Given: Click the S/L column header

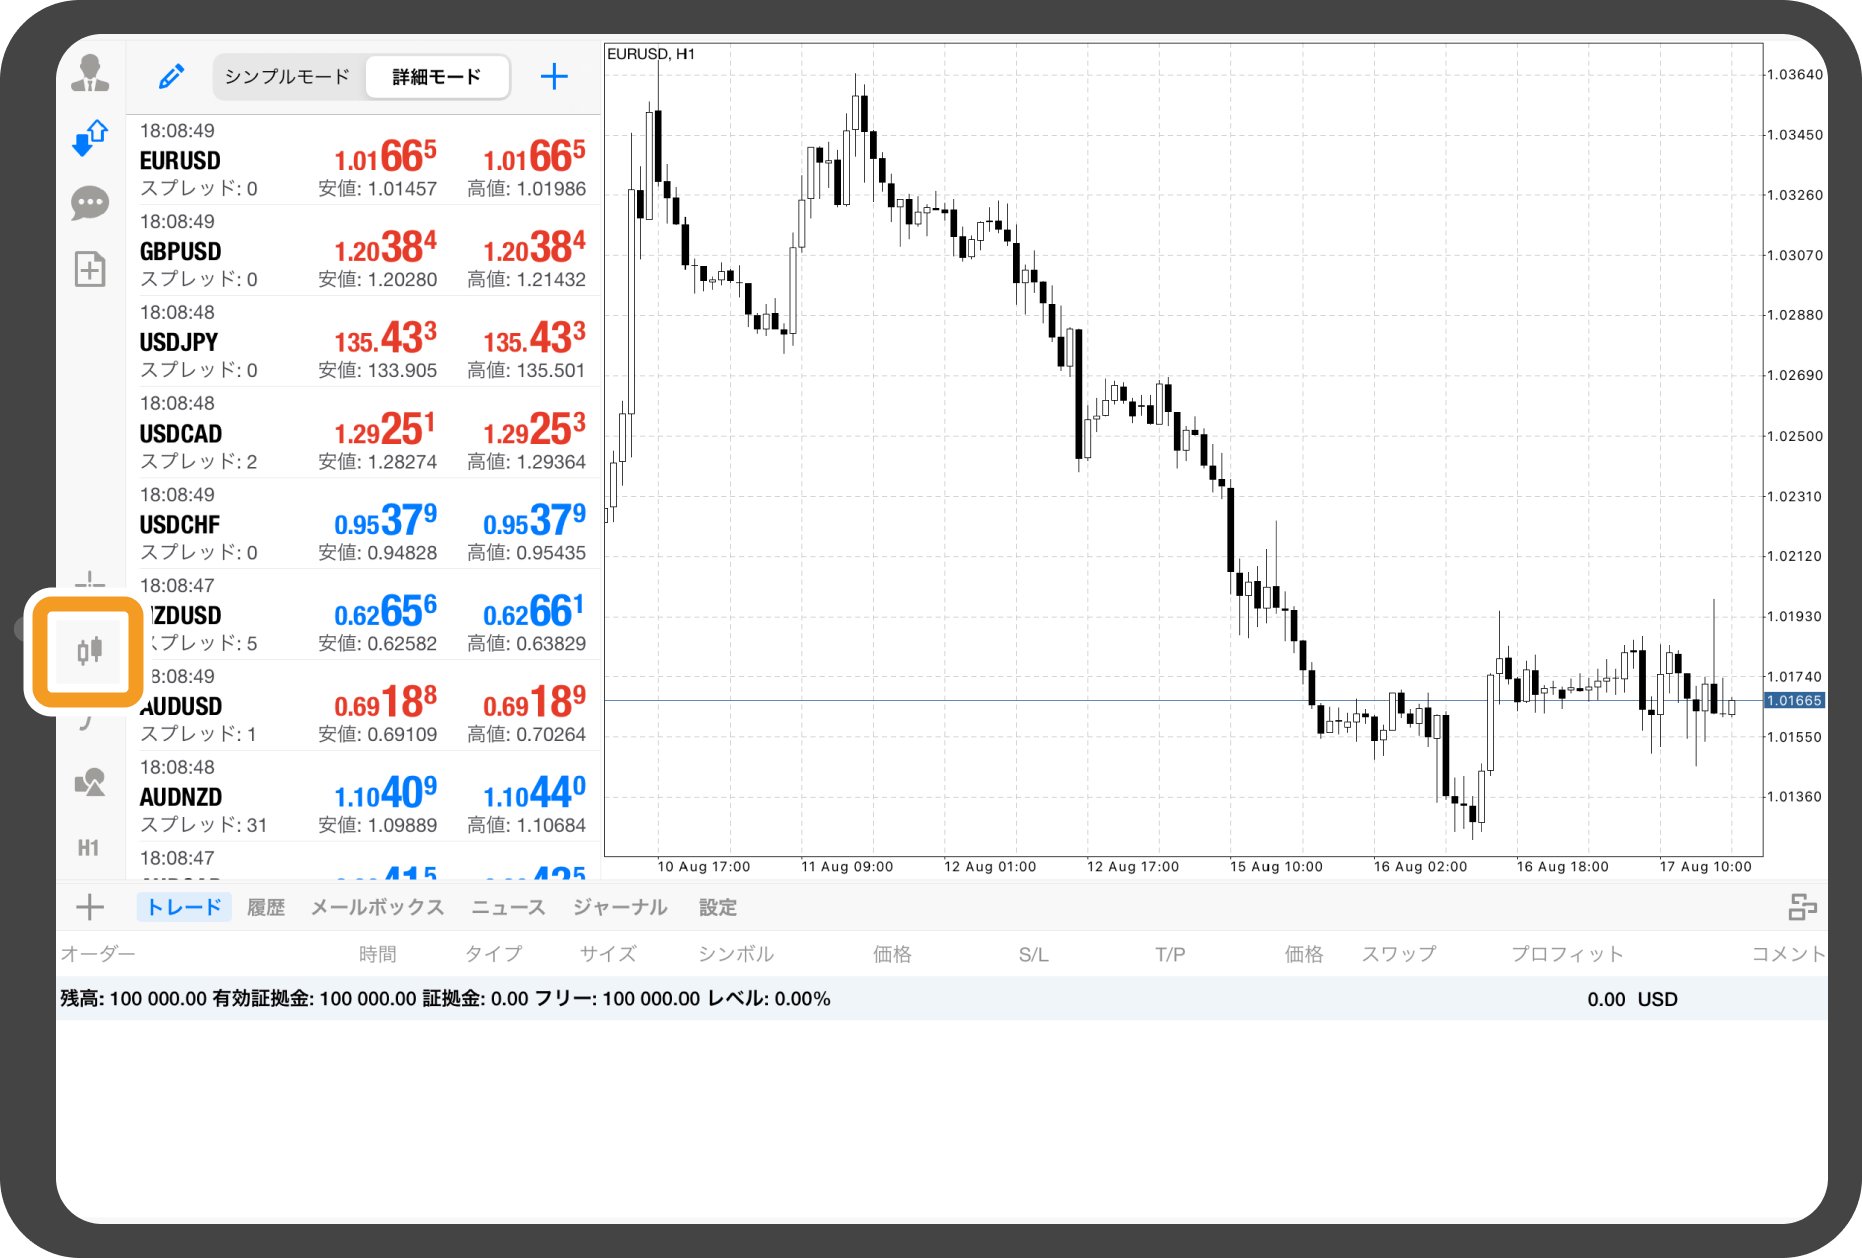Looking at the screenshot, I should 1034,955.
